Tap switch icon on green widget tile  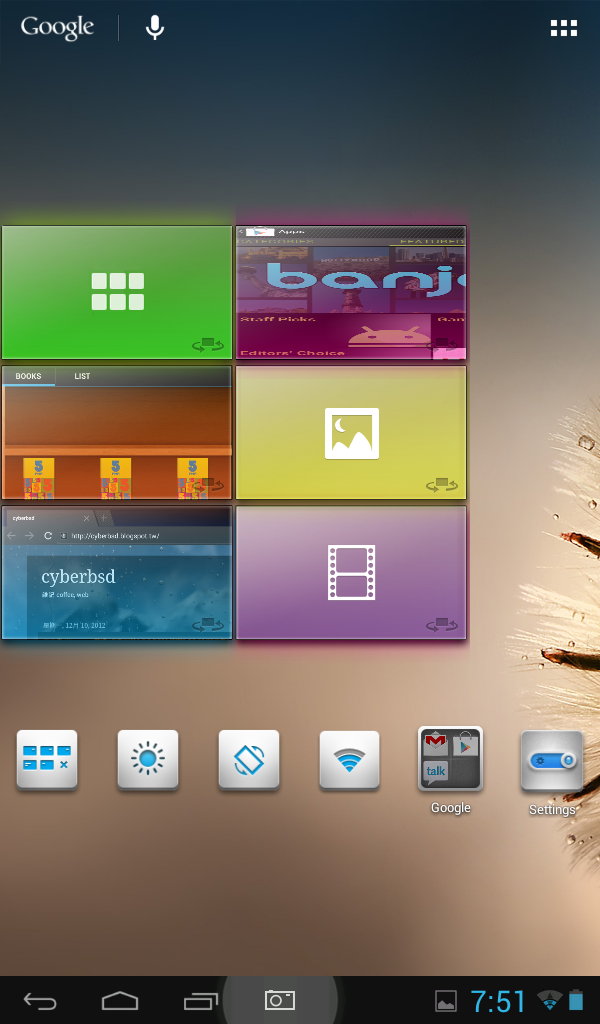pyautogui.click(x=208, y=344)
